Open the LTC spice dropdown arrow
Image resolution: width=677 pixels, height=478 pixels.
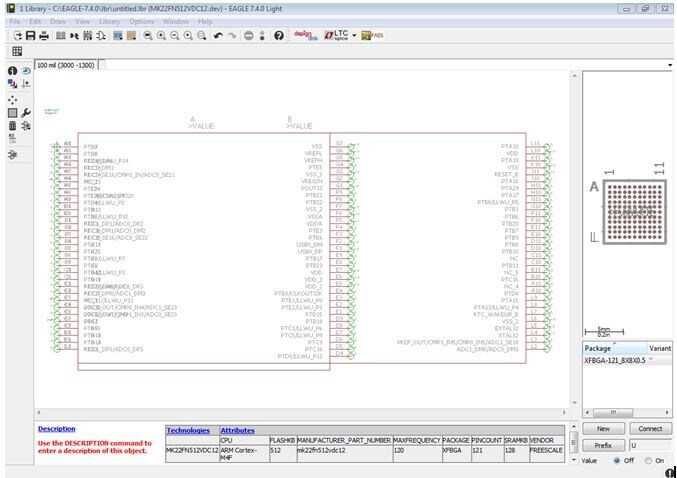pos(353,36)
